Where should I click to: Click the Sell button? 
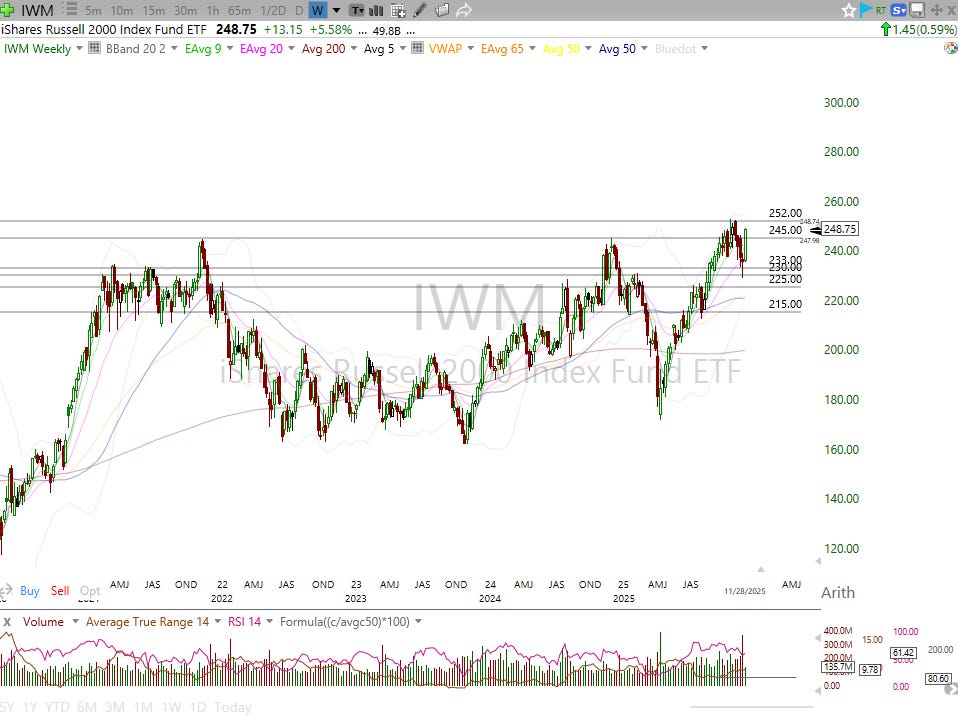coord(60,591)
